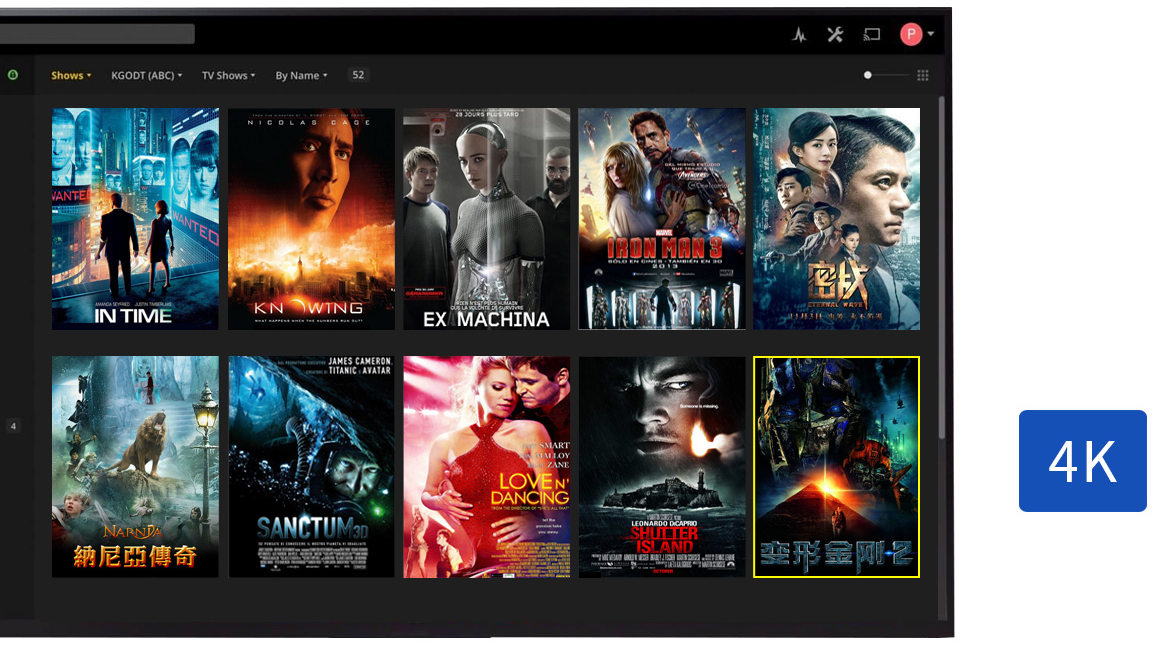
Task: Open the Iron Man 3 poster
Action: pyautogui.click(x=662, y=219)
